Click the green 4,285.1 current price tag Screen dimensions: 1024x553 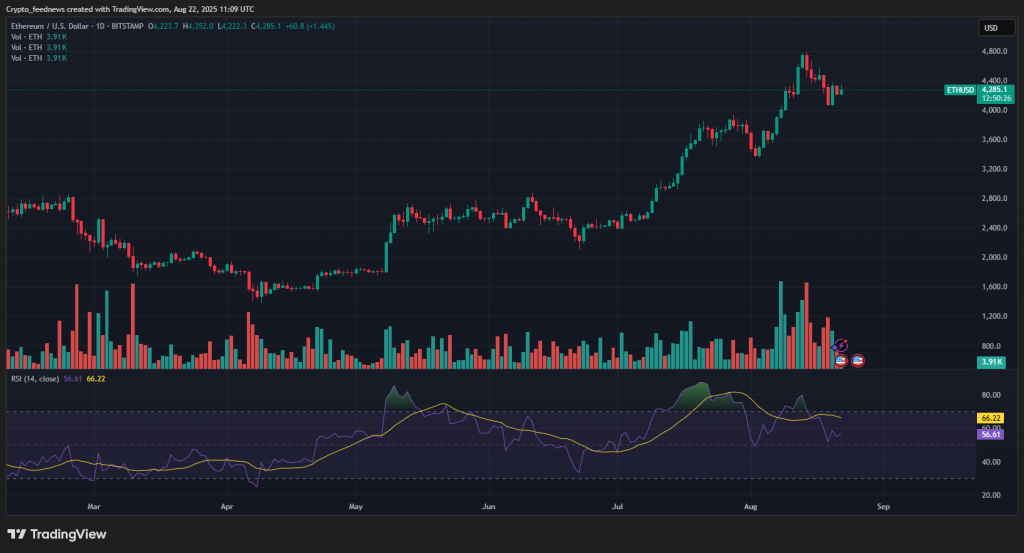tap(995, 89)
